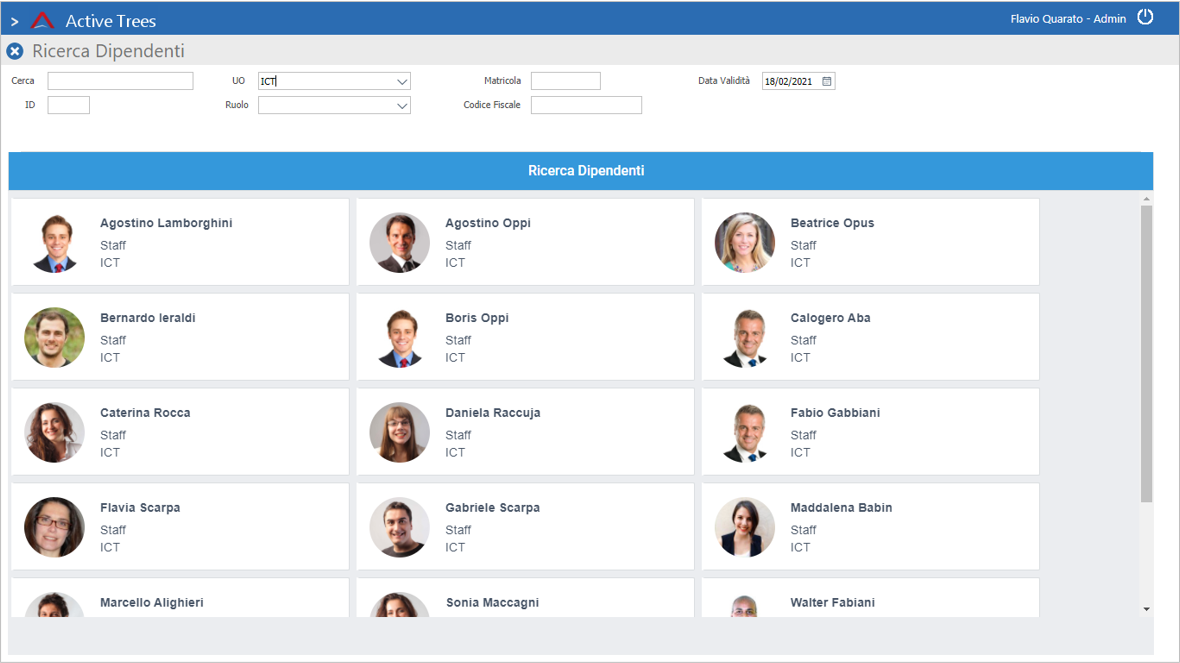Open Daniela Raccuja's photo
This screenshot has height=663, width=1180.
pyautogui.click(x=400, y=432)
